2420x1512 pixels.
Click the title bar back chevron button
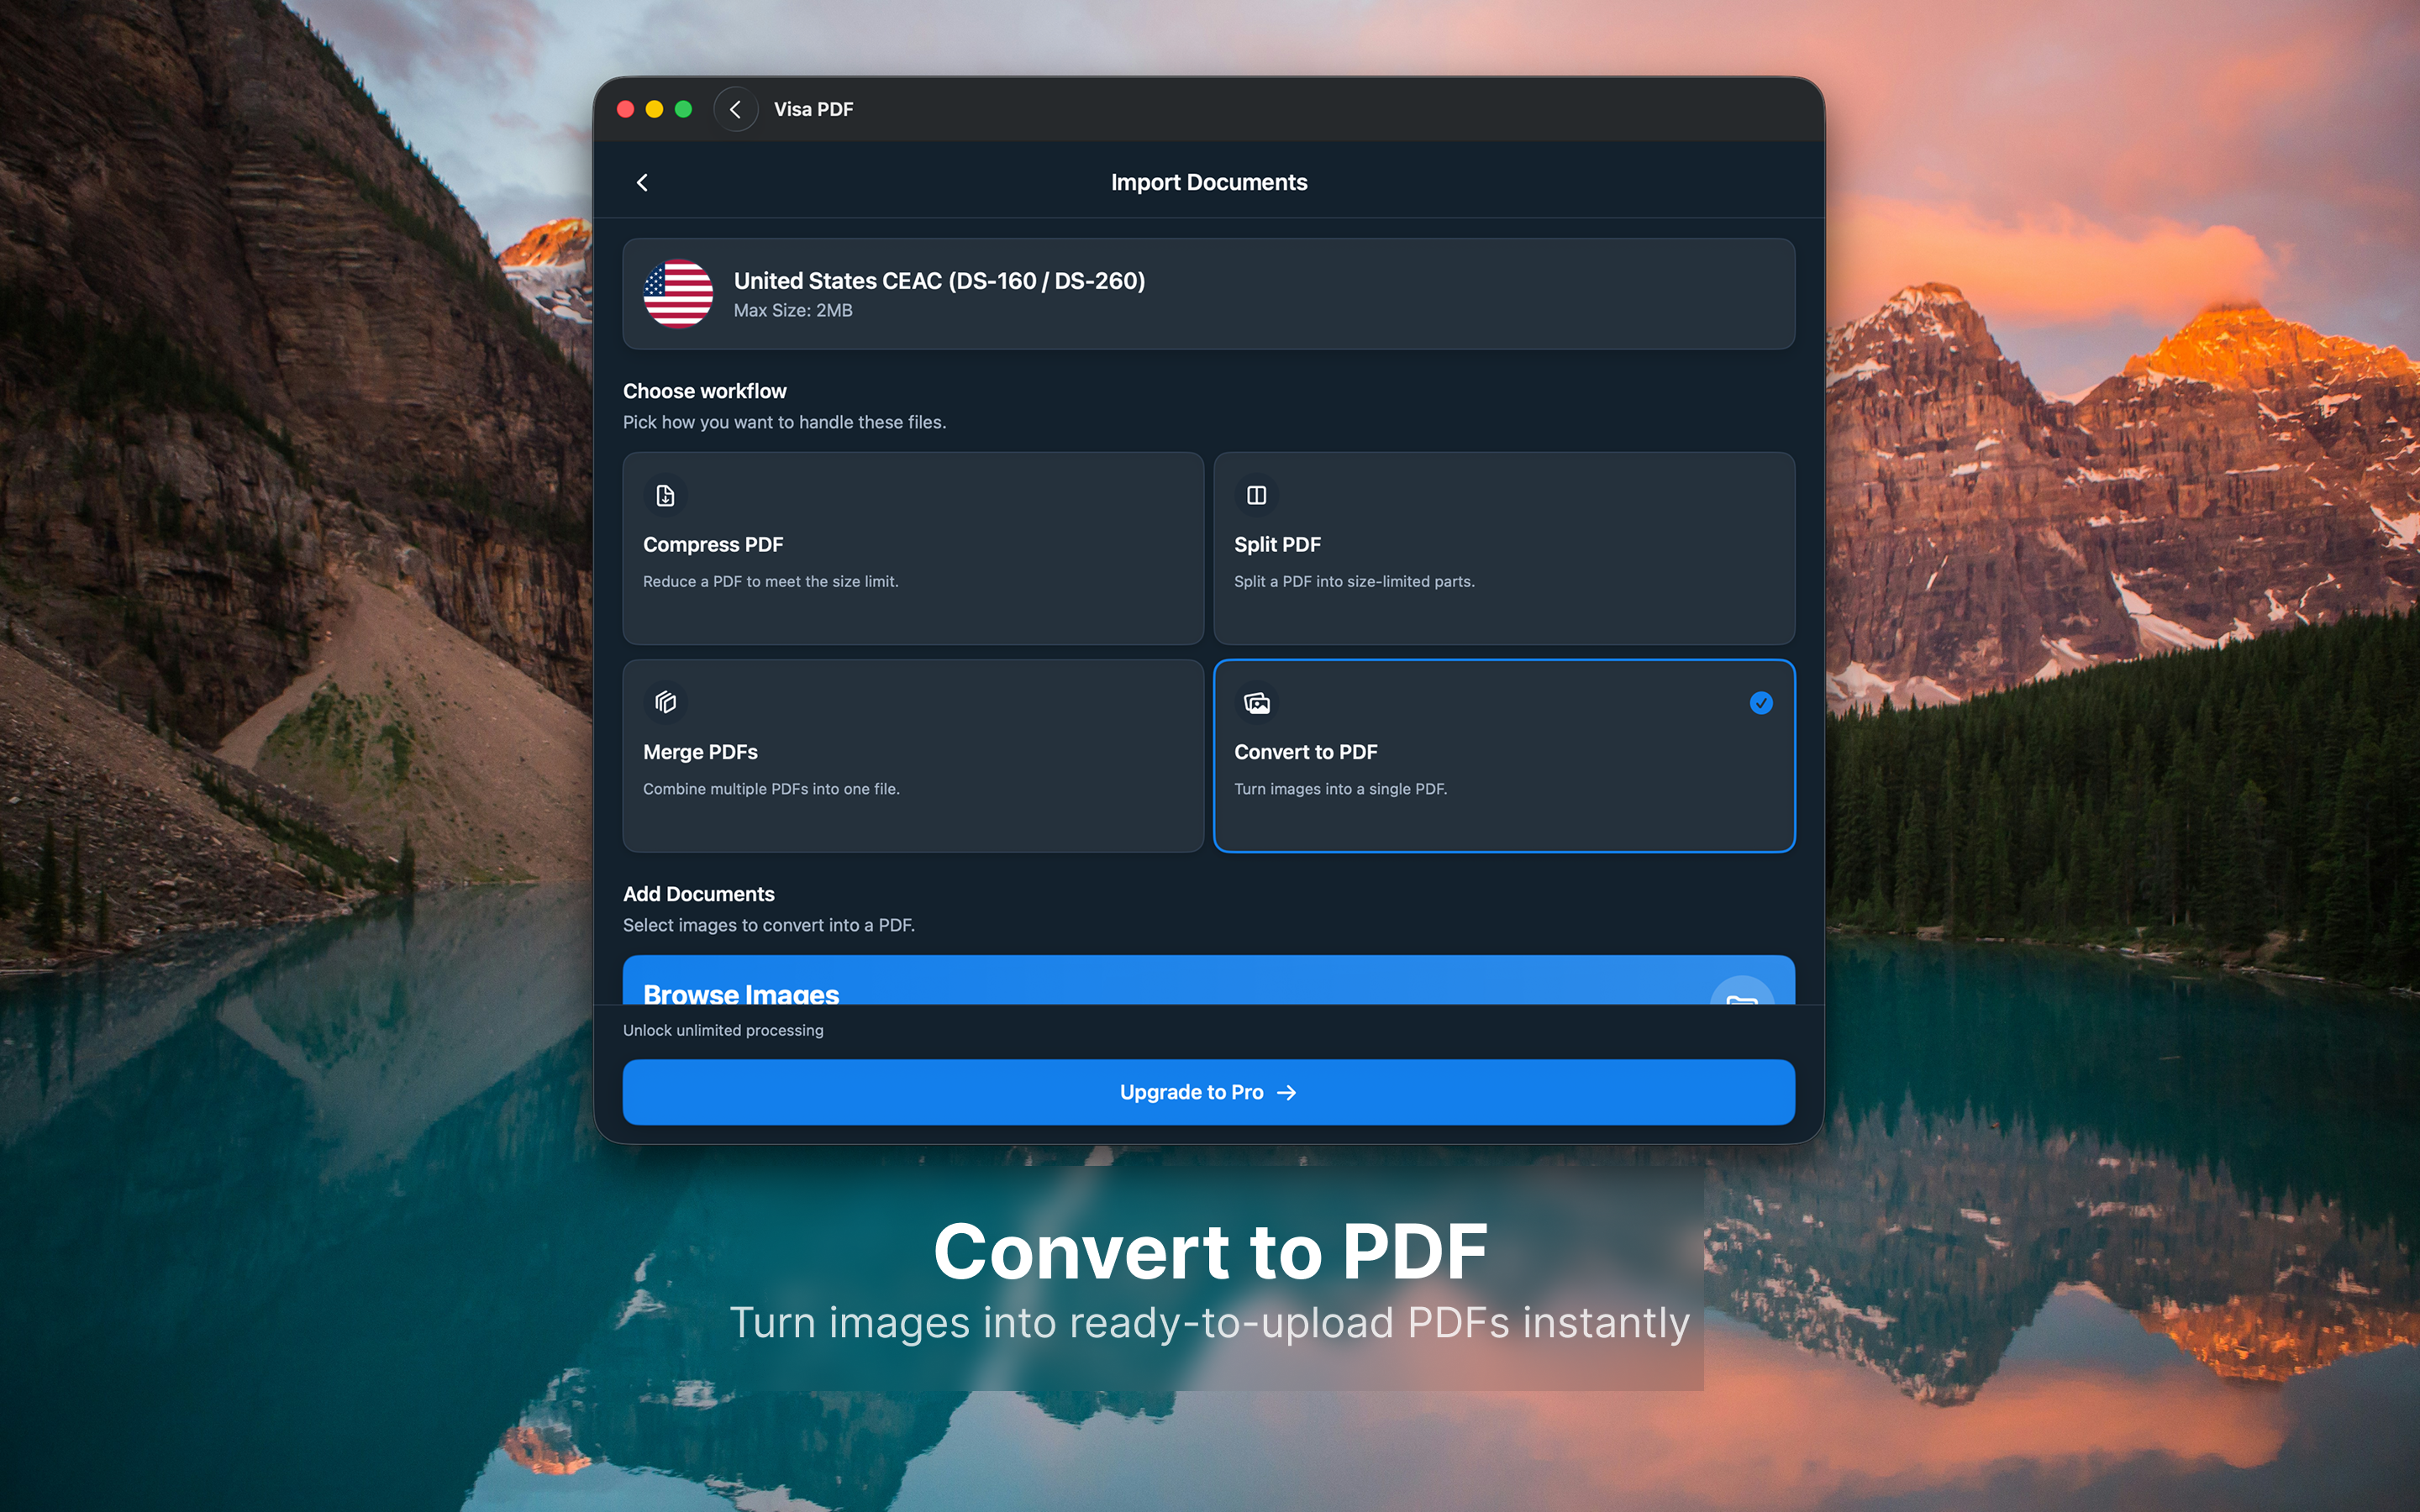(x=736, y=109)
